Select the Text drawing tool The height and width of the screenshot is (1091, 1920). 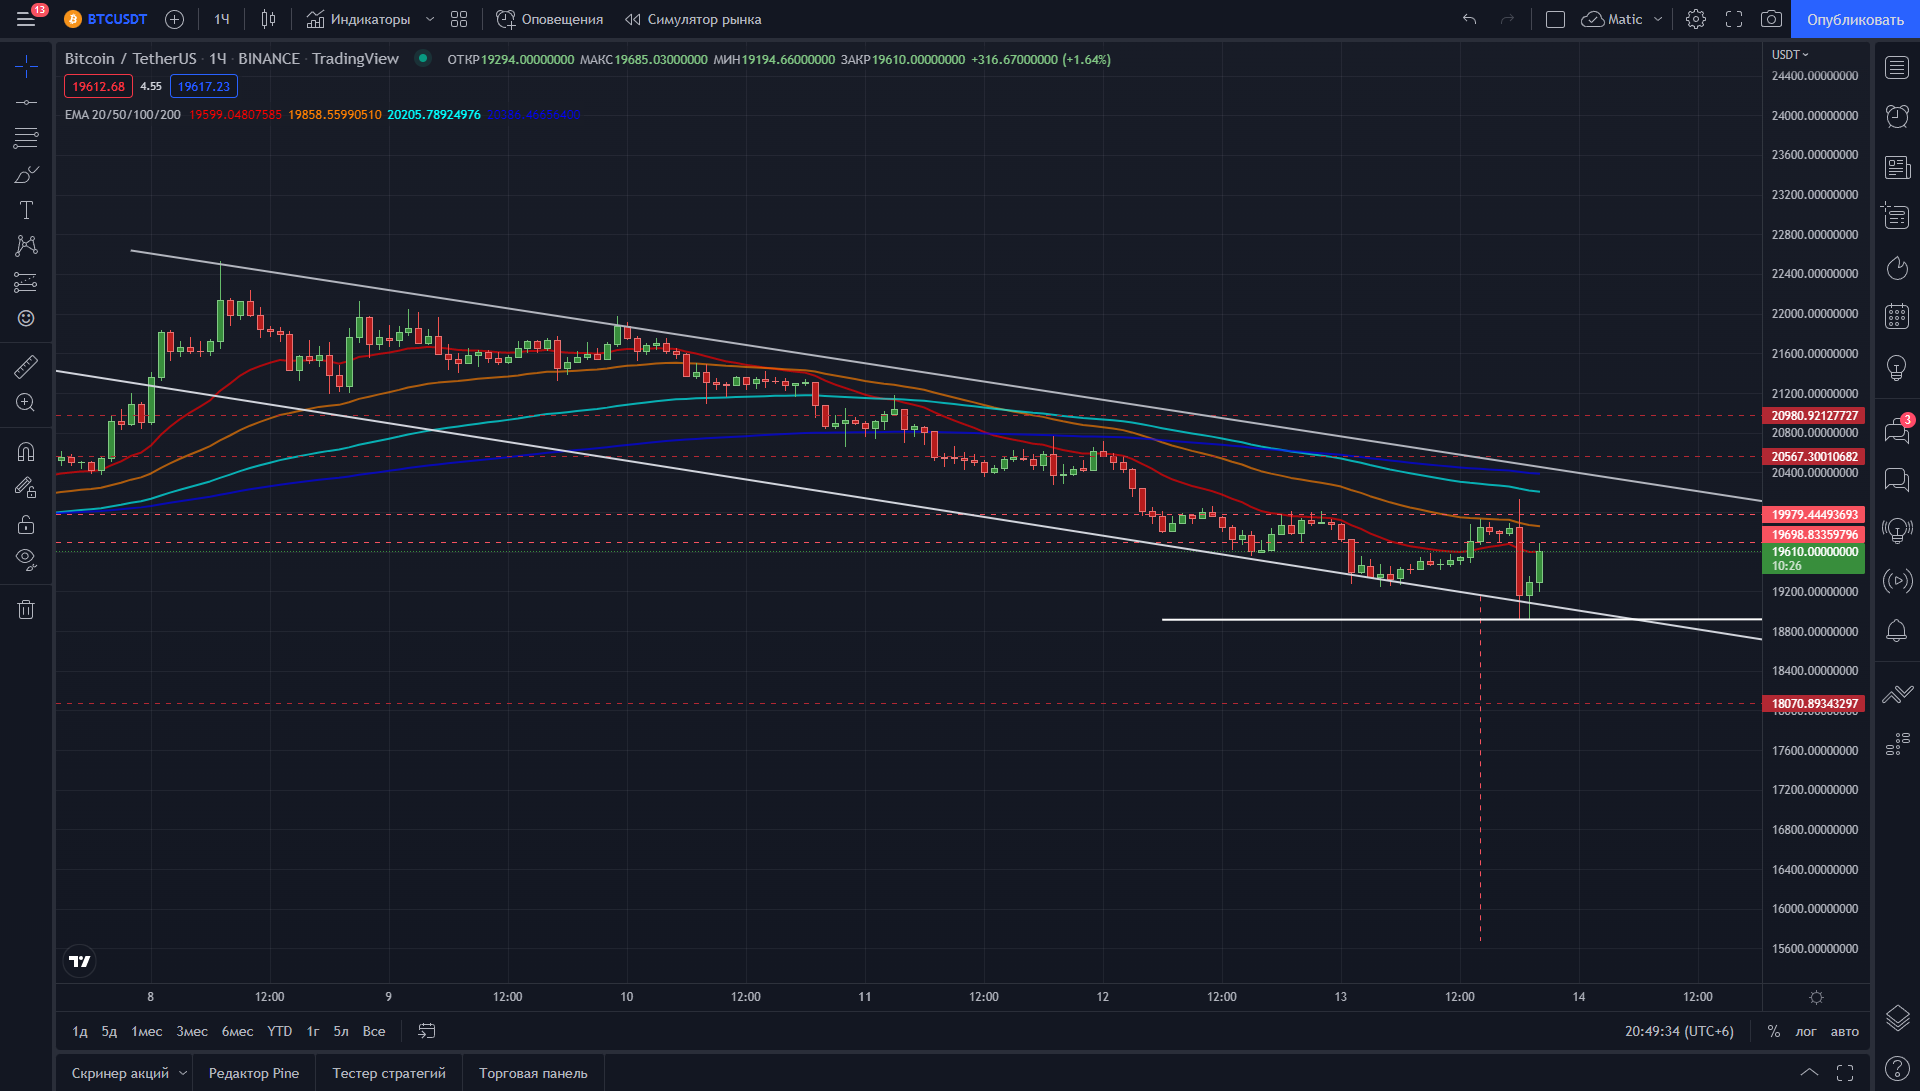[26, 210]
